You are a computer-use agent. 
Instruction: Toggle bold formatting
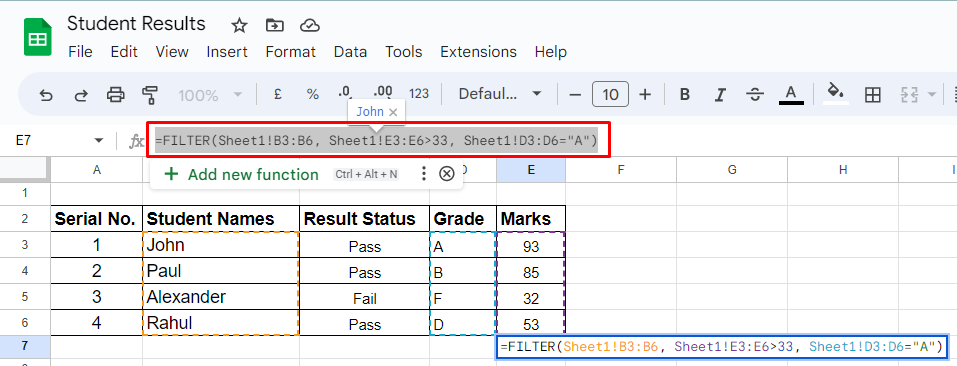pos(685,95)
